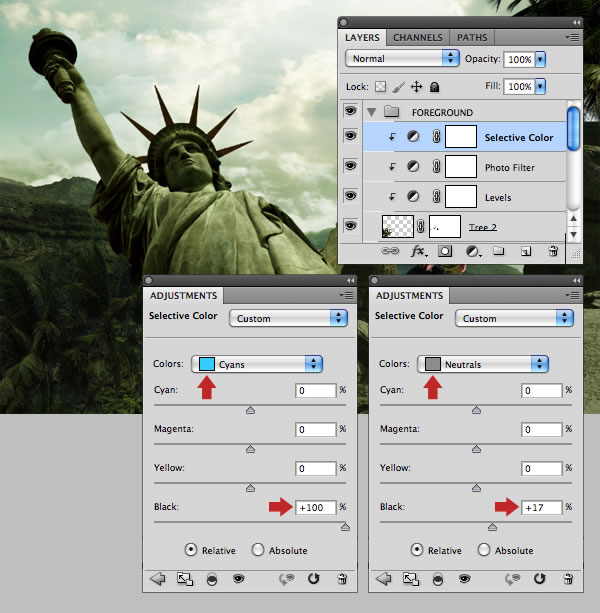This screenshot has width=600, height=613.
Task: Clip to layer icon in Neutrals adjustments panel
Action: [x=437, y=579]
